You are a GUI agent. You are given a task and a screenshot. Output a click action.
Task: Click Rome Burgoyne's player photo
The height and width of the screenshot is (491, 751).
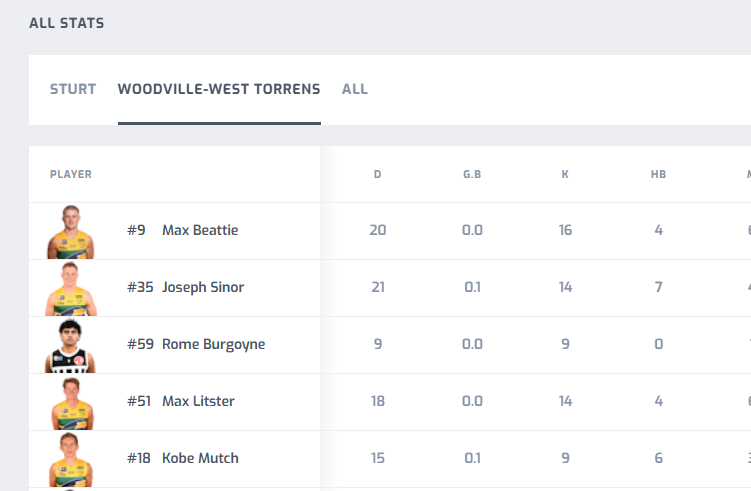(70, 346)
